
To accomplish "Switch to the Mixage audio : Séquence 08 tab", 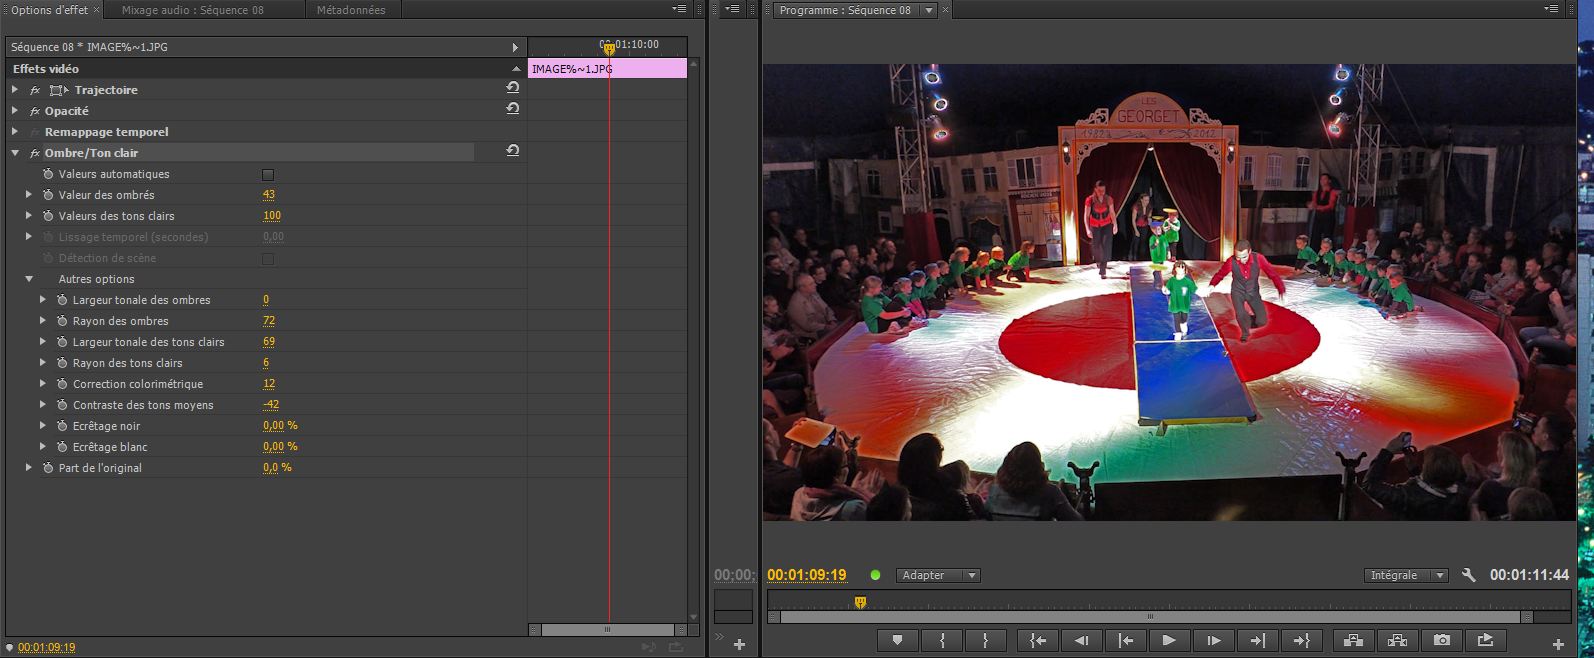I will click(x=193, y=10).
